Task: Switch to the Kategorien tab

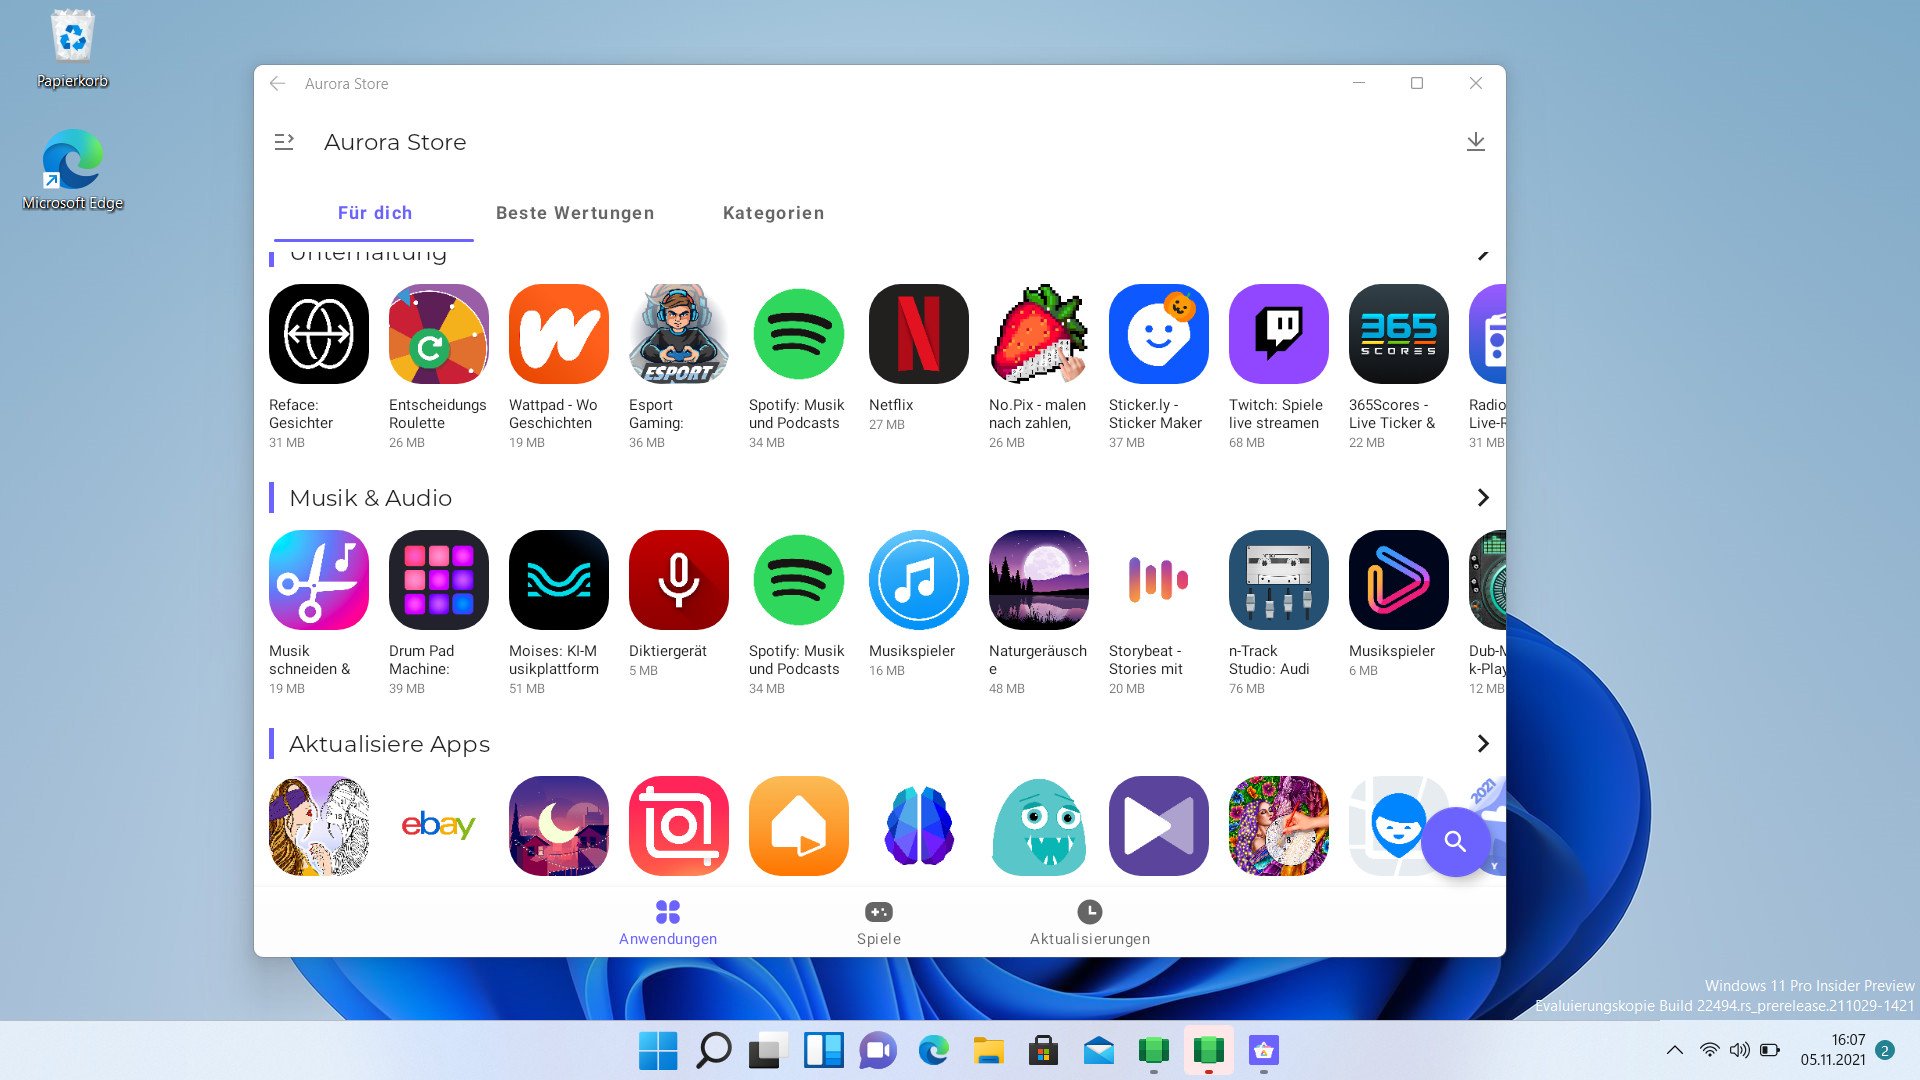Action: pos(773,213)
